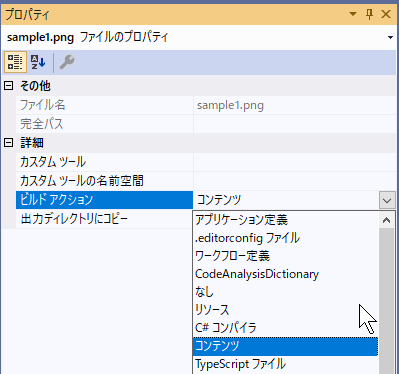Select the ファイル名 property row
Screen dimensions: 399x374
tap(104, 105)
